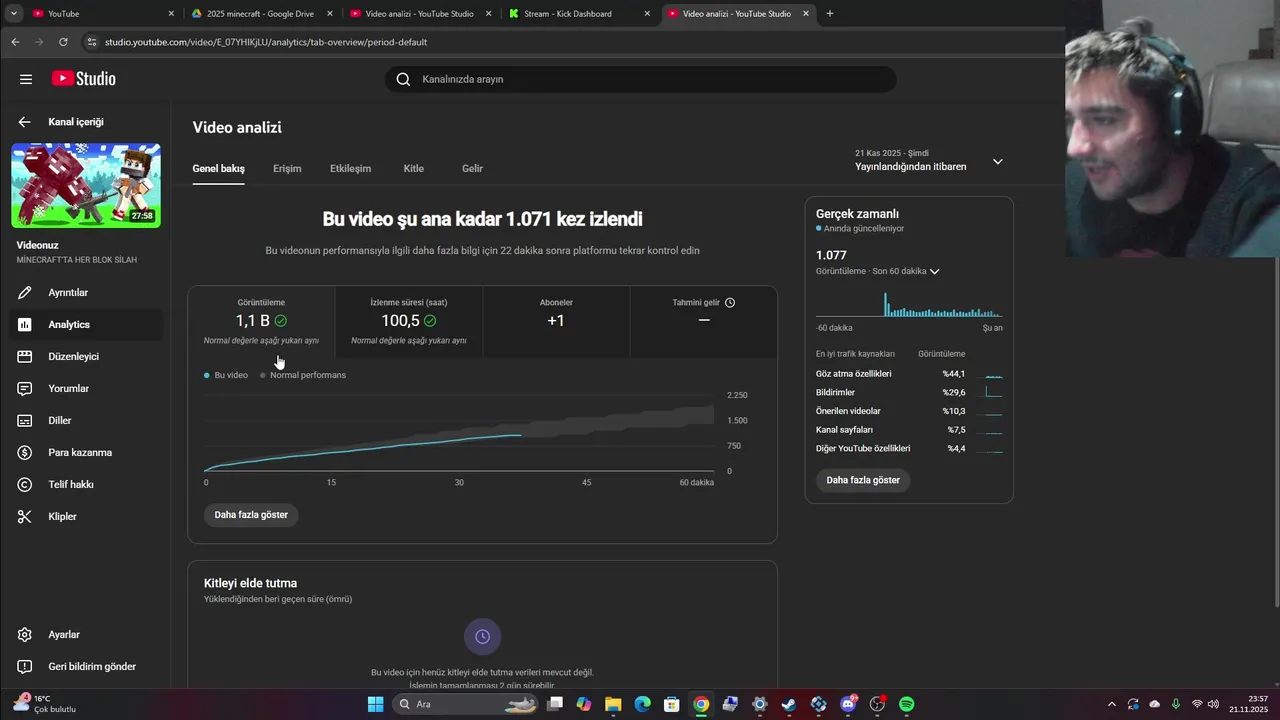Image resolution: width=1280 pixels, height=720 pixels.
Task: Click Daha fazla göster in Gerçek zamanlı
Action: pyautogui.click(x=863, y=480)
